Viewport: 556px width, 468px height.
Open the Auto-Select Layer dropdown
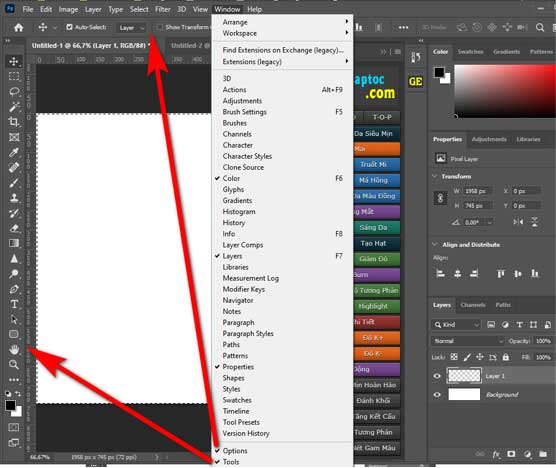pos(131,28)
